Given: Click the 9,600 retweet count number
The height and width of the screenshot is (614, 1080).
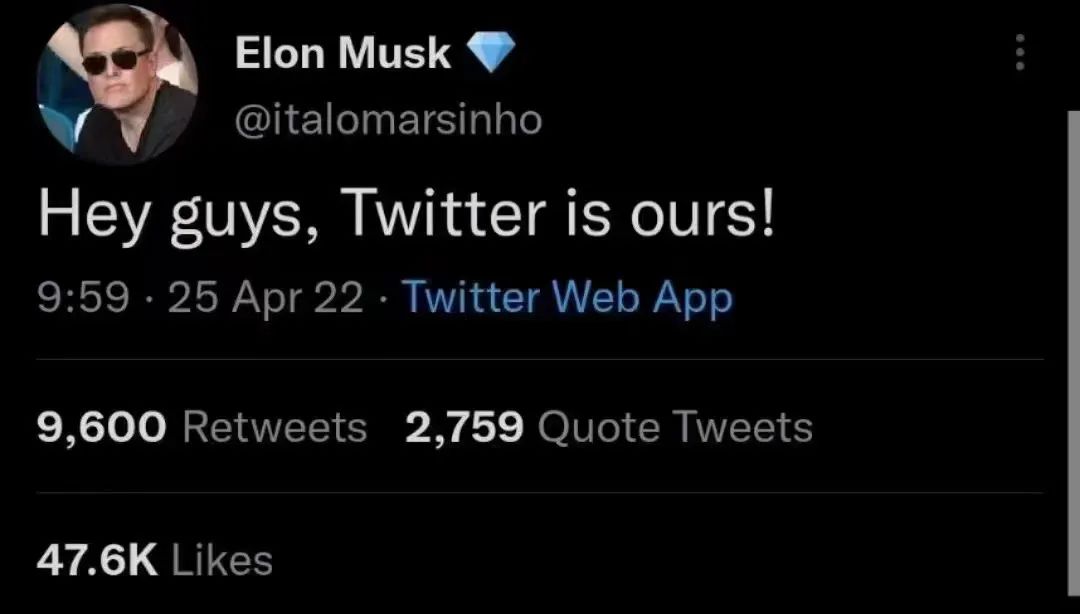Looking at the screenshot, I should (102, 427).
